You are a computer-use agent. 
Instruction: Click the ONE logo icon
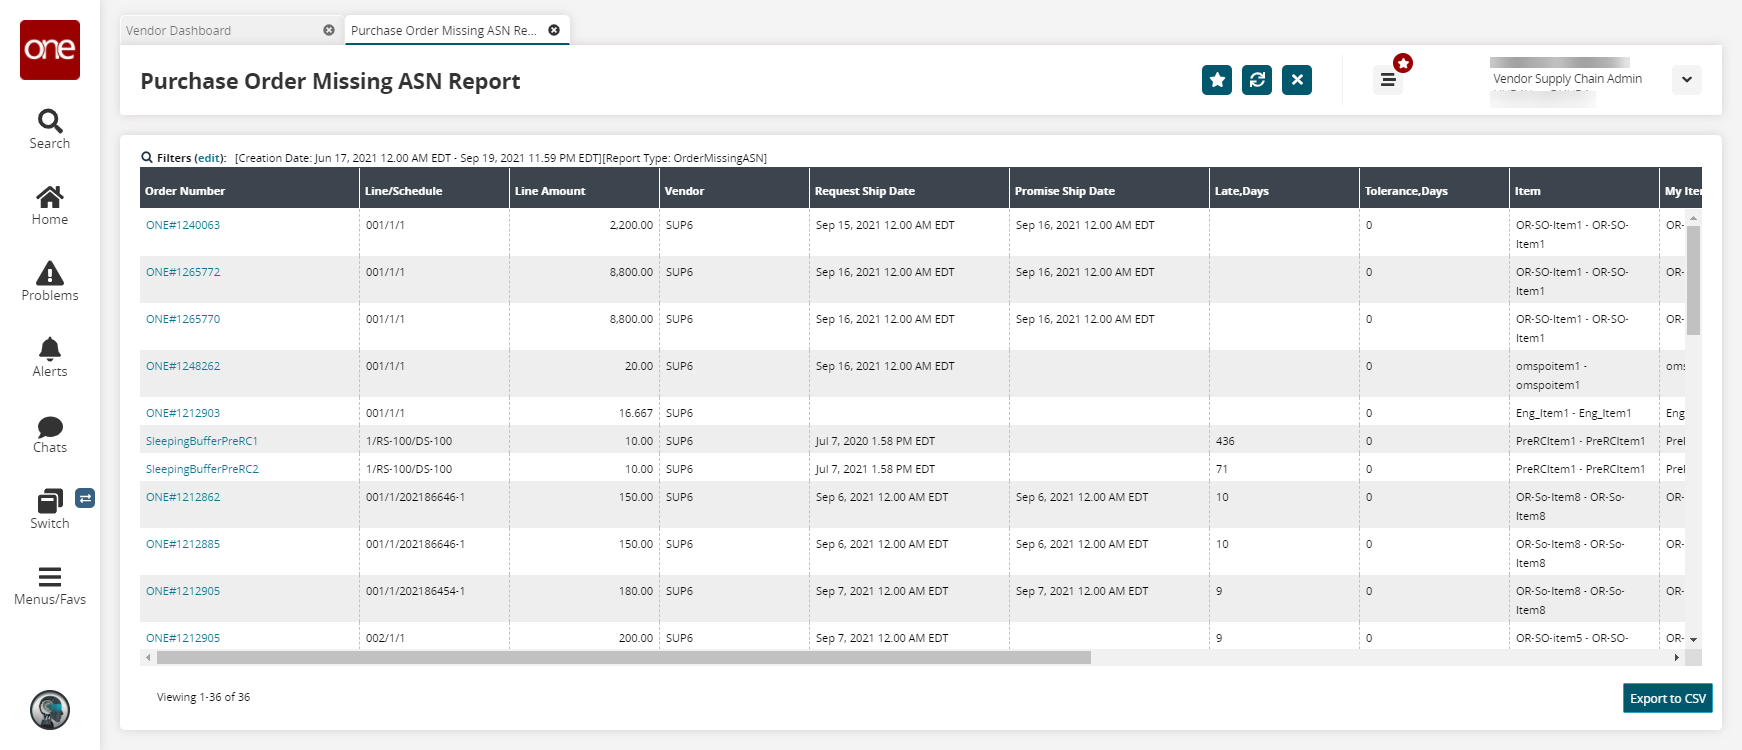pyautogui.click(x=50, y=50)
